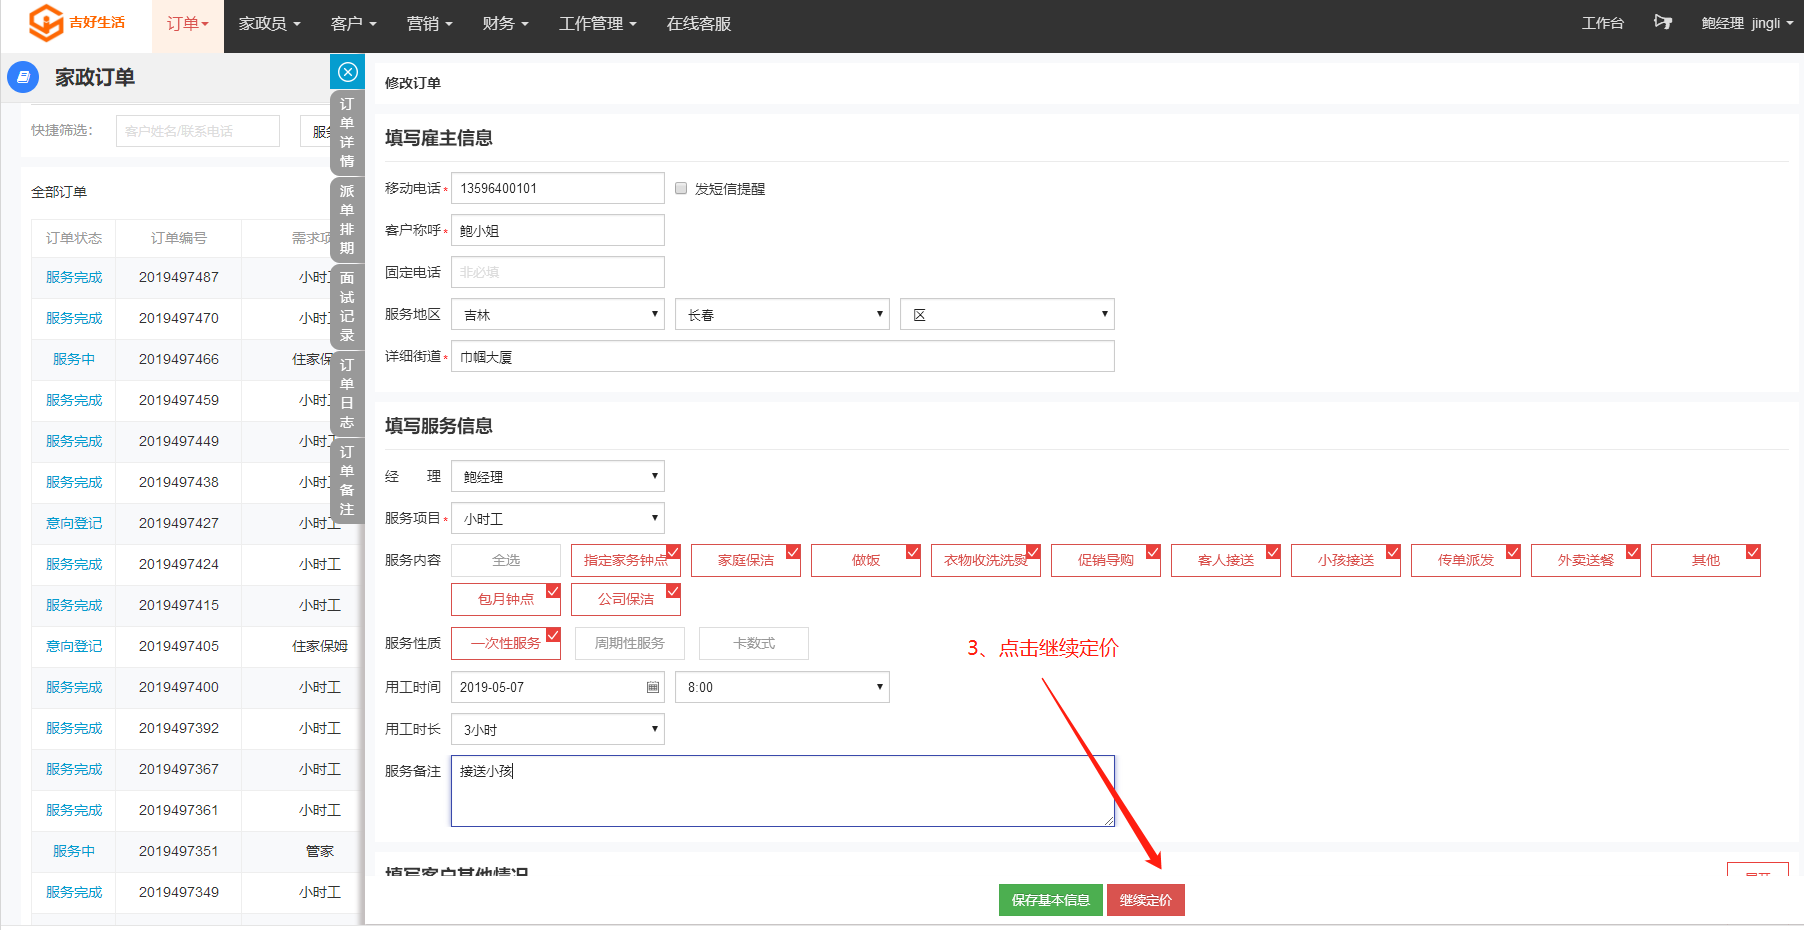
Task: Click the 订单编号 column header
Action: click(179, 238)
